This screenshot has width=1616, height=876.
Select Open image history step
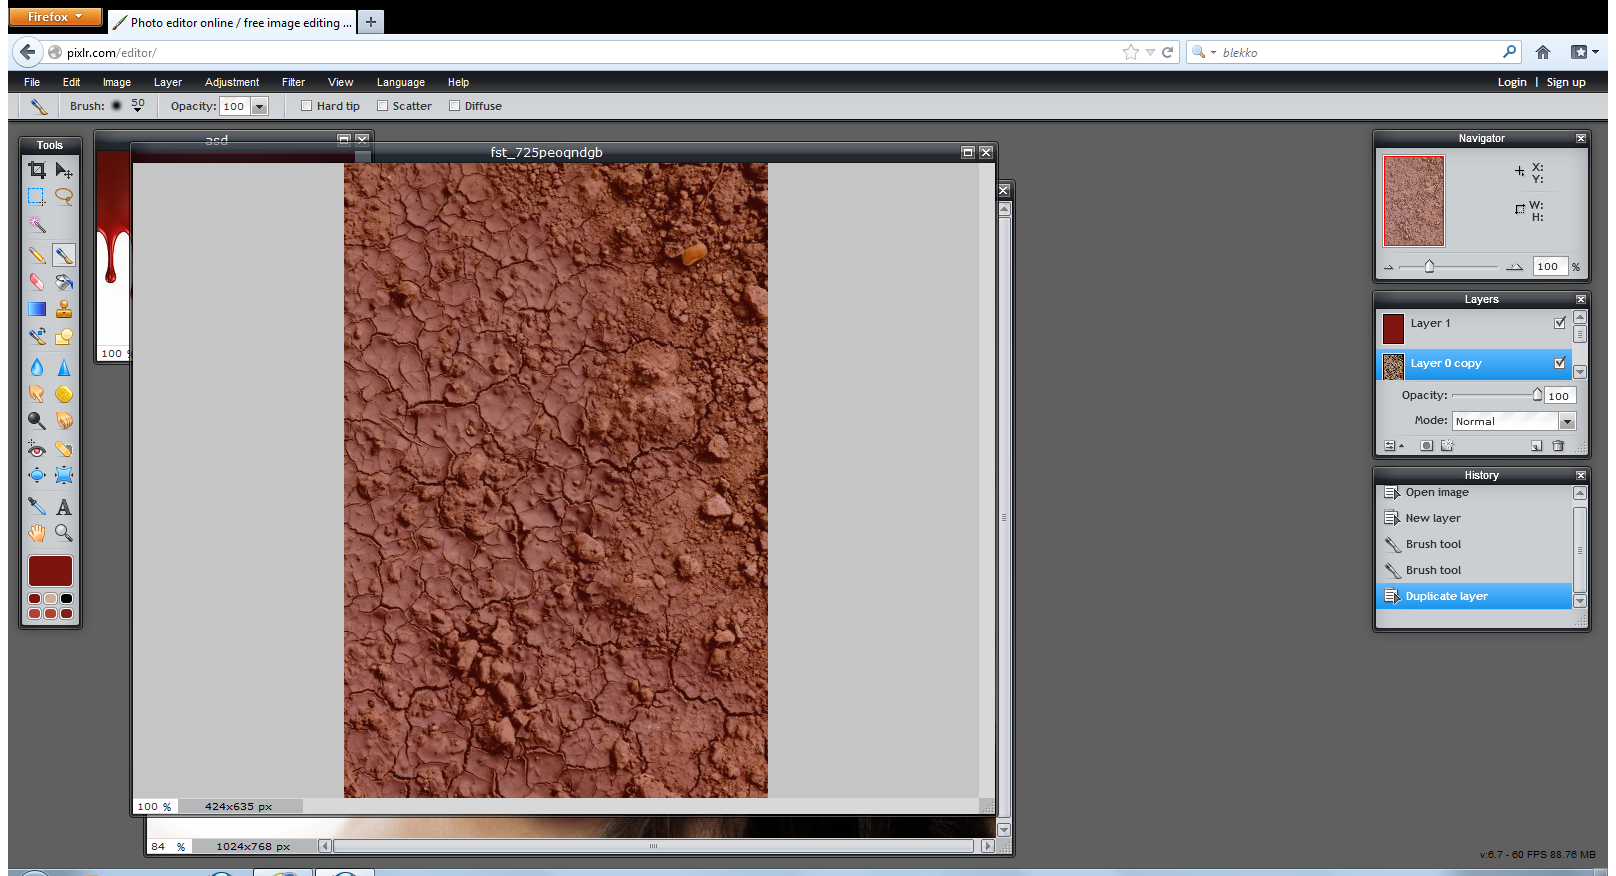coord(1474,493)
